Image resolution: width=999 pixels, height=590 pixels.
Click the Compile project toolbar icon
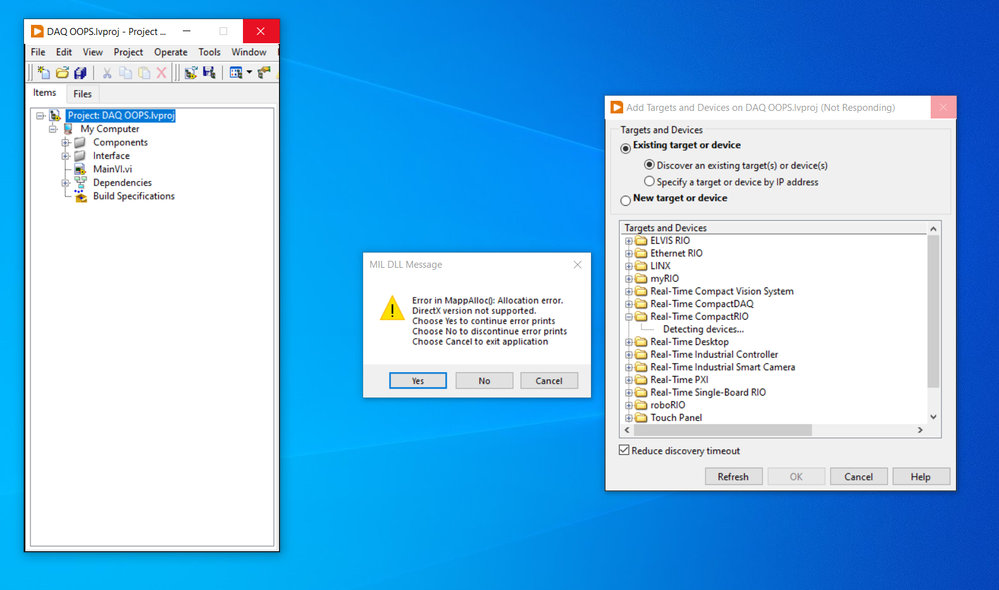tap(190, 73)
